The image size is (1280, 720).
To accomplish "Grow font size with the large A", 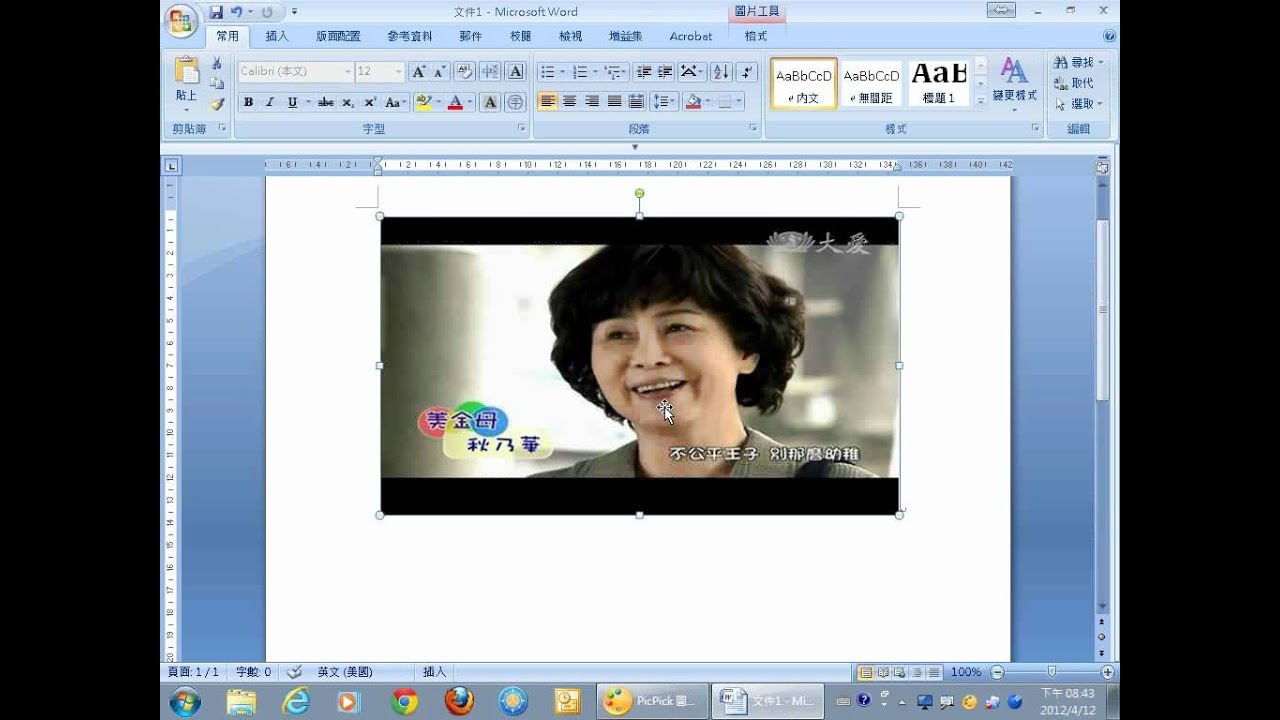I will (419, 71).
